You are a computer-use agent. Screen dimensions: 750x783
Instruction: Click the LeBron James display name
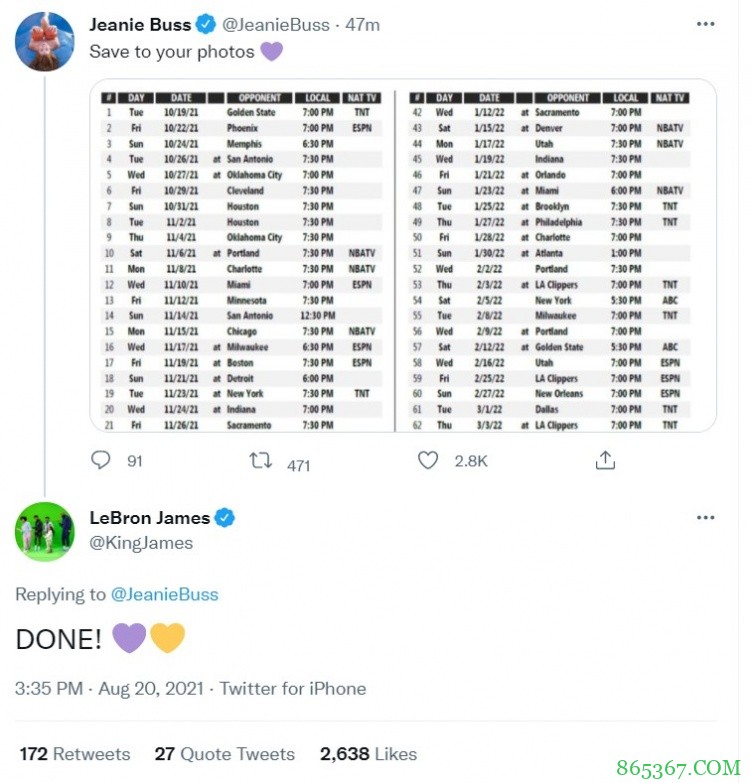coord(149,518)
